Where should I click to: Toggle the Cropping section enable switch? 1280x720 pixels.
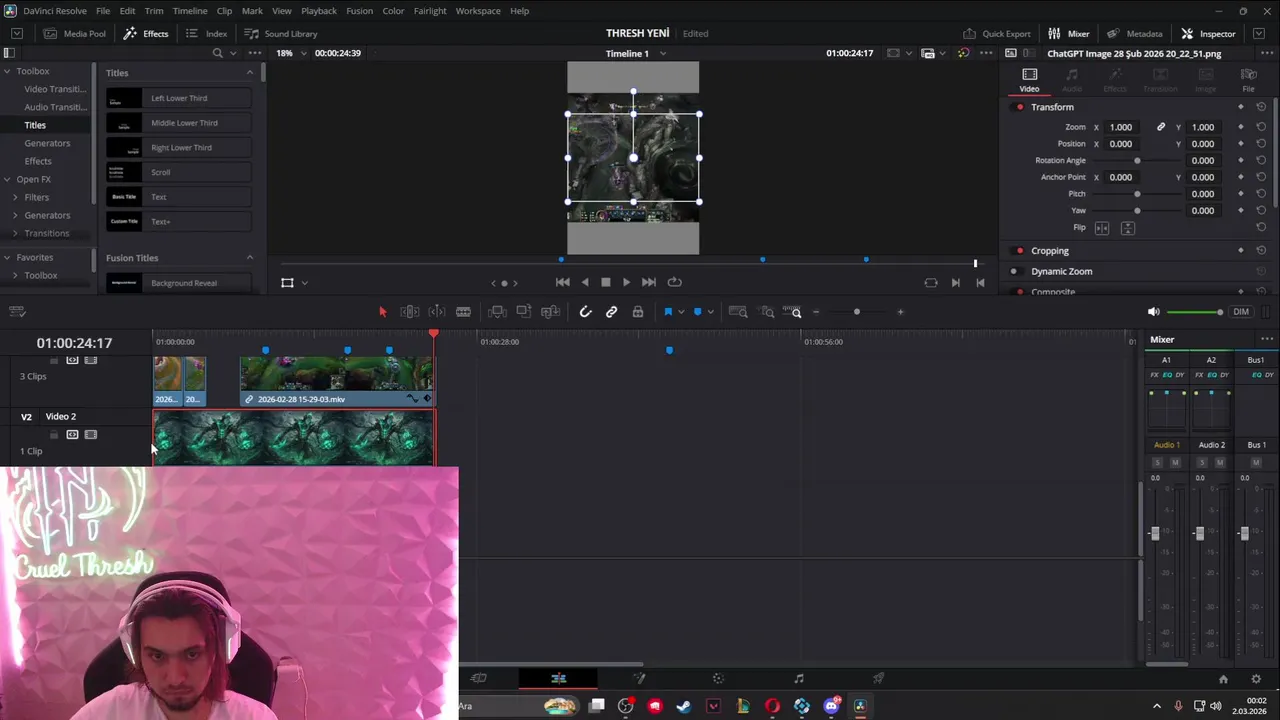click(x=1020, y=251)
